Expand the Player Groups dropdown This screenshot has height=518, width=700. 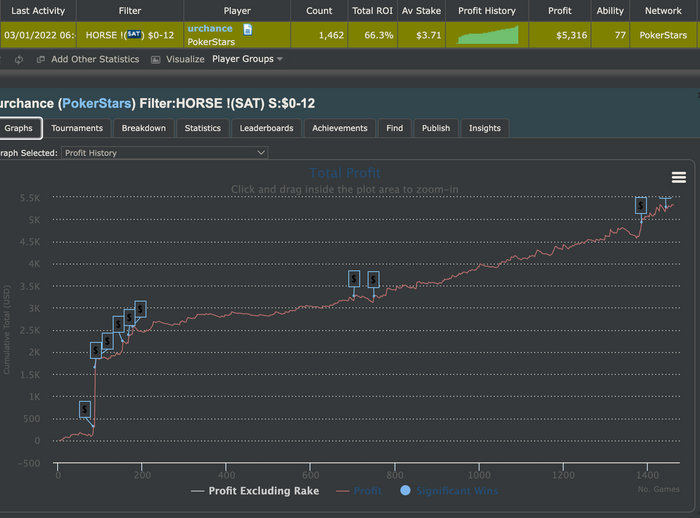tap(247, 59)
